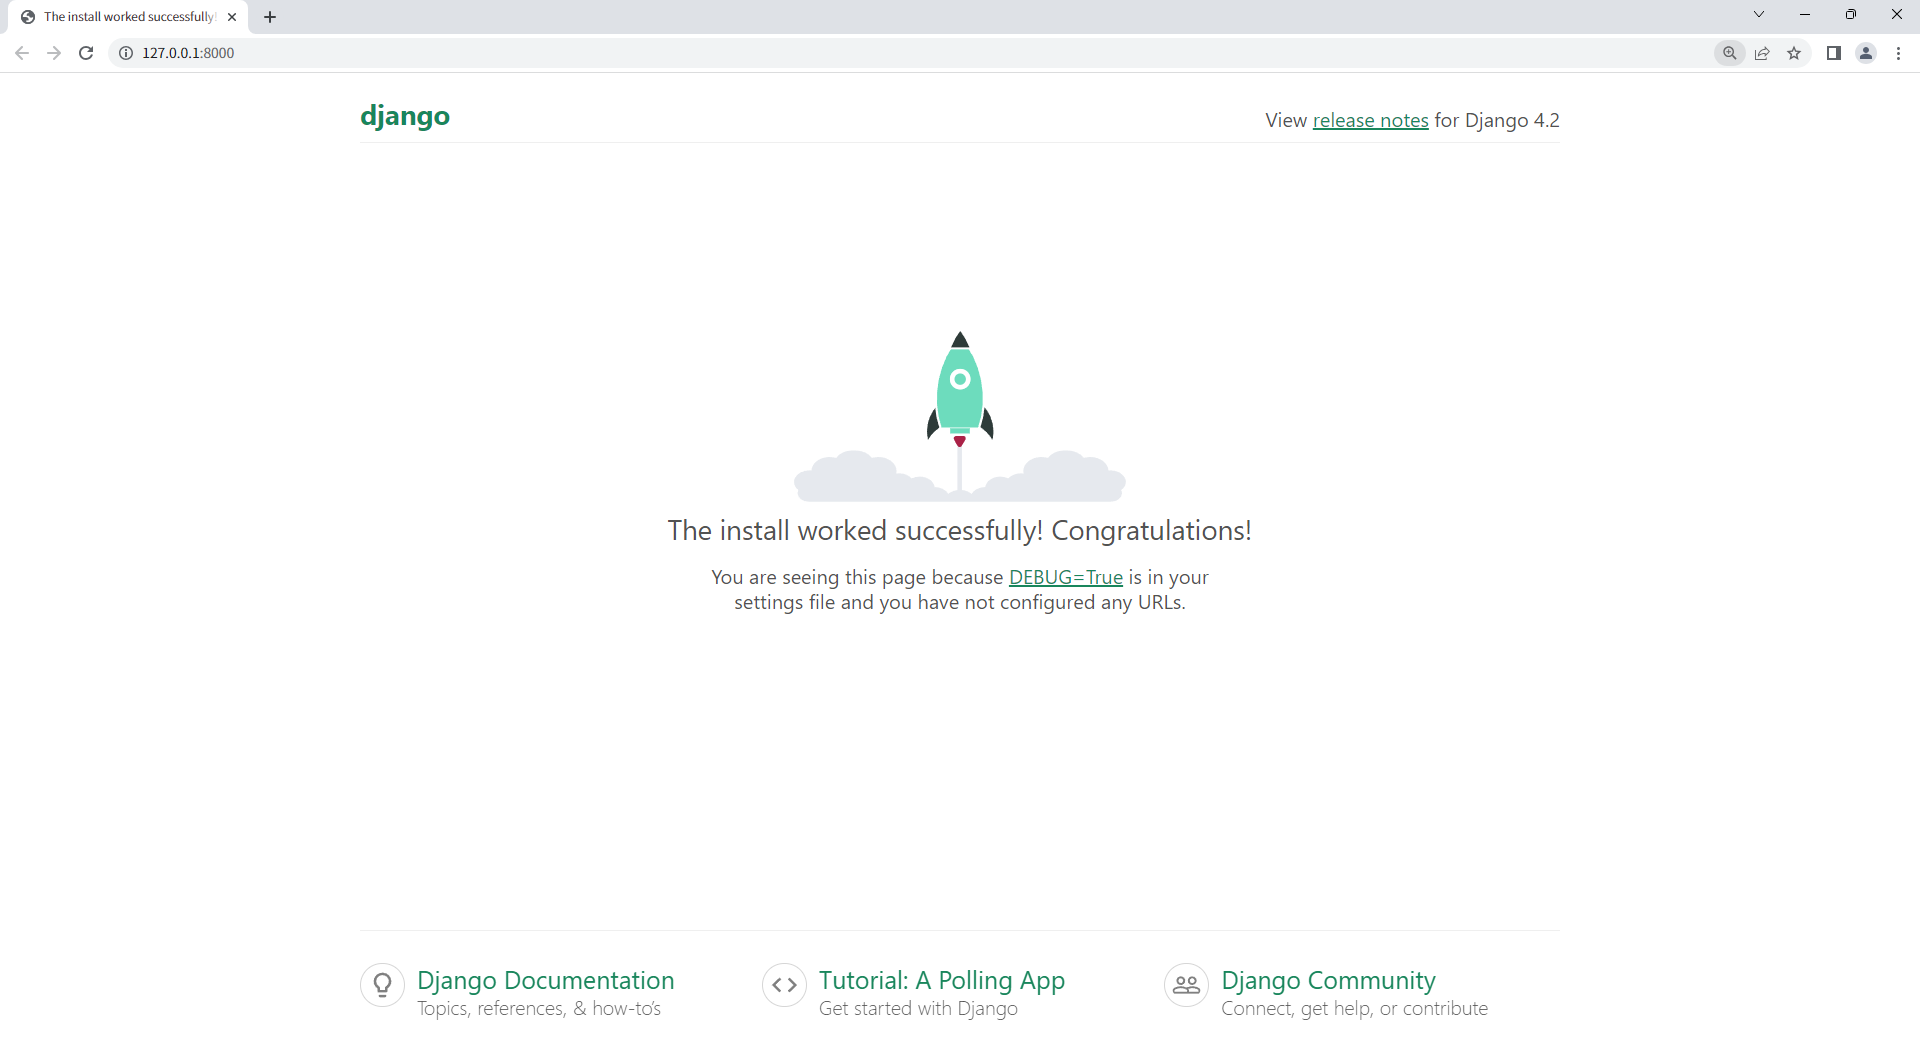The width and height of the screenshot is (1920, 1050).
Task: Minimize the browser window
Action: click(x=1805, y=14)
